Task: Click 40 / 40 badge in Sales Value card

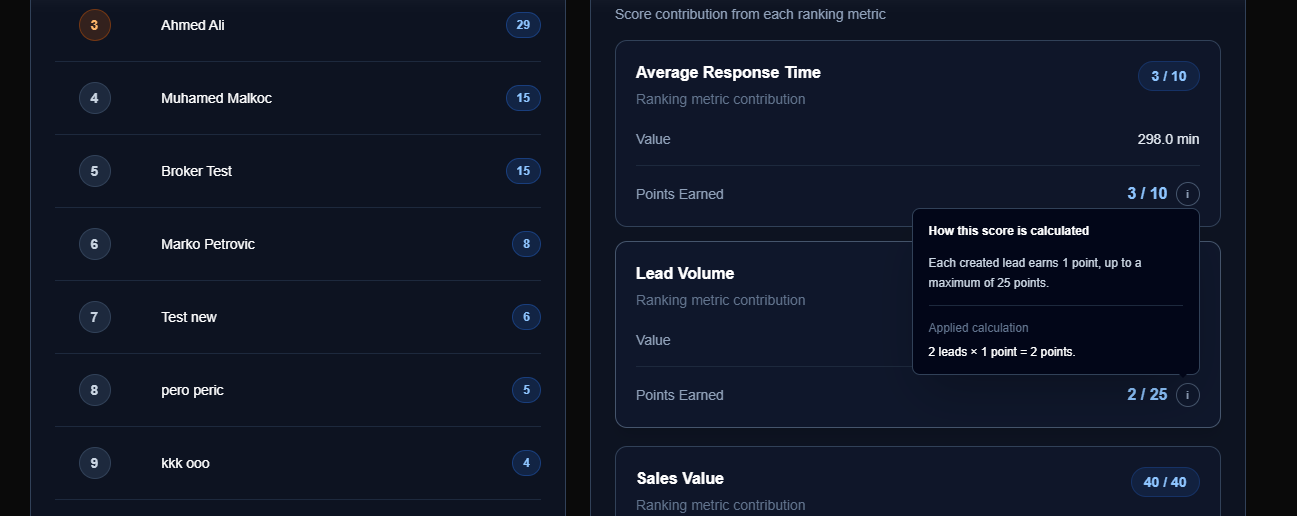Action: (1165, 482)
